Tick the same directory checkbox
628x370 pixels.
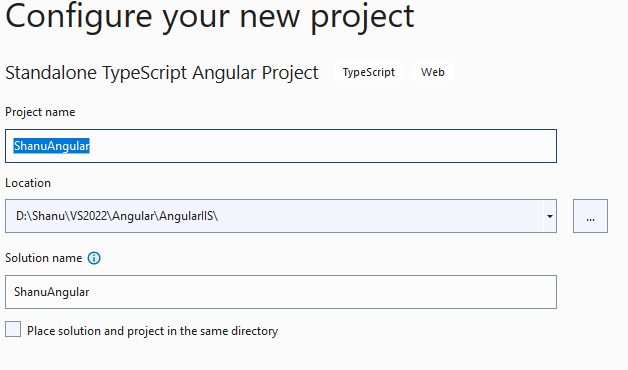(13, 329)
